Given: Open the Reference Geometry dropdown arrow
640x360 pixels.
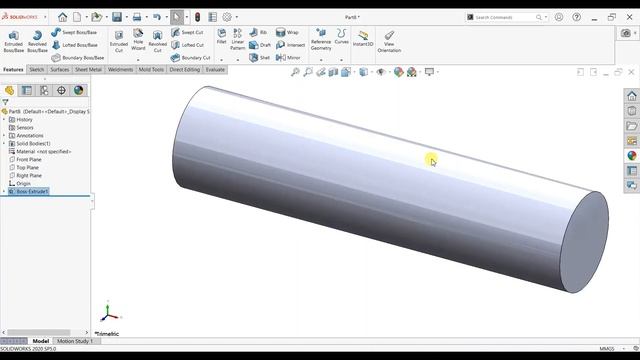Looking at the screenshot, I should [x=321, y=60].
